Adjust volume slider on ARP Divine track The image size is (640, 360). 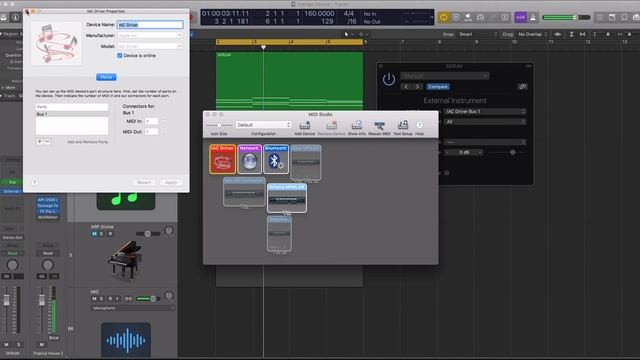point(148,233)
